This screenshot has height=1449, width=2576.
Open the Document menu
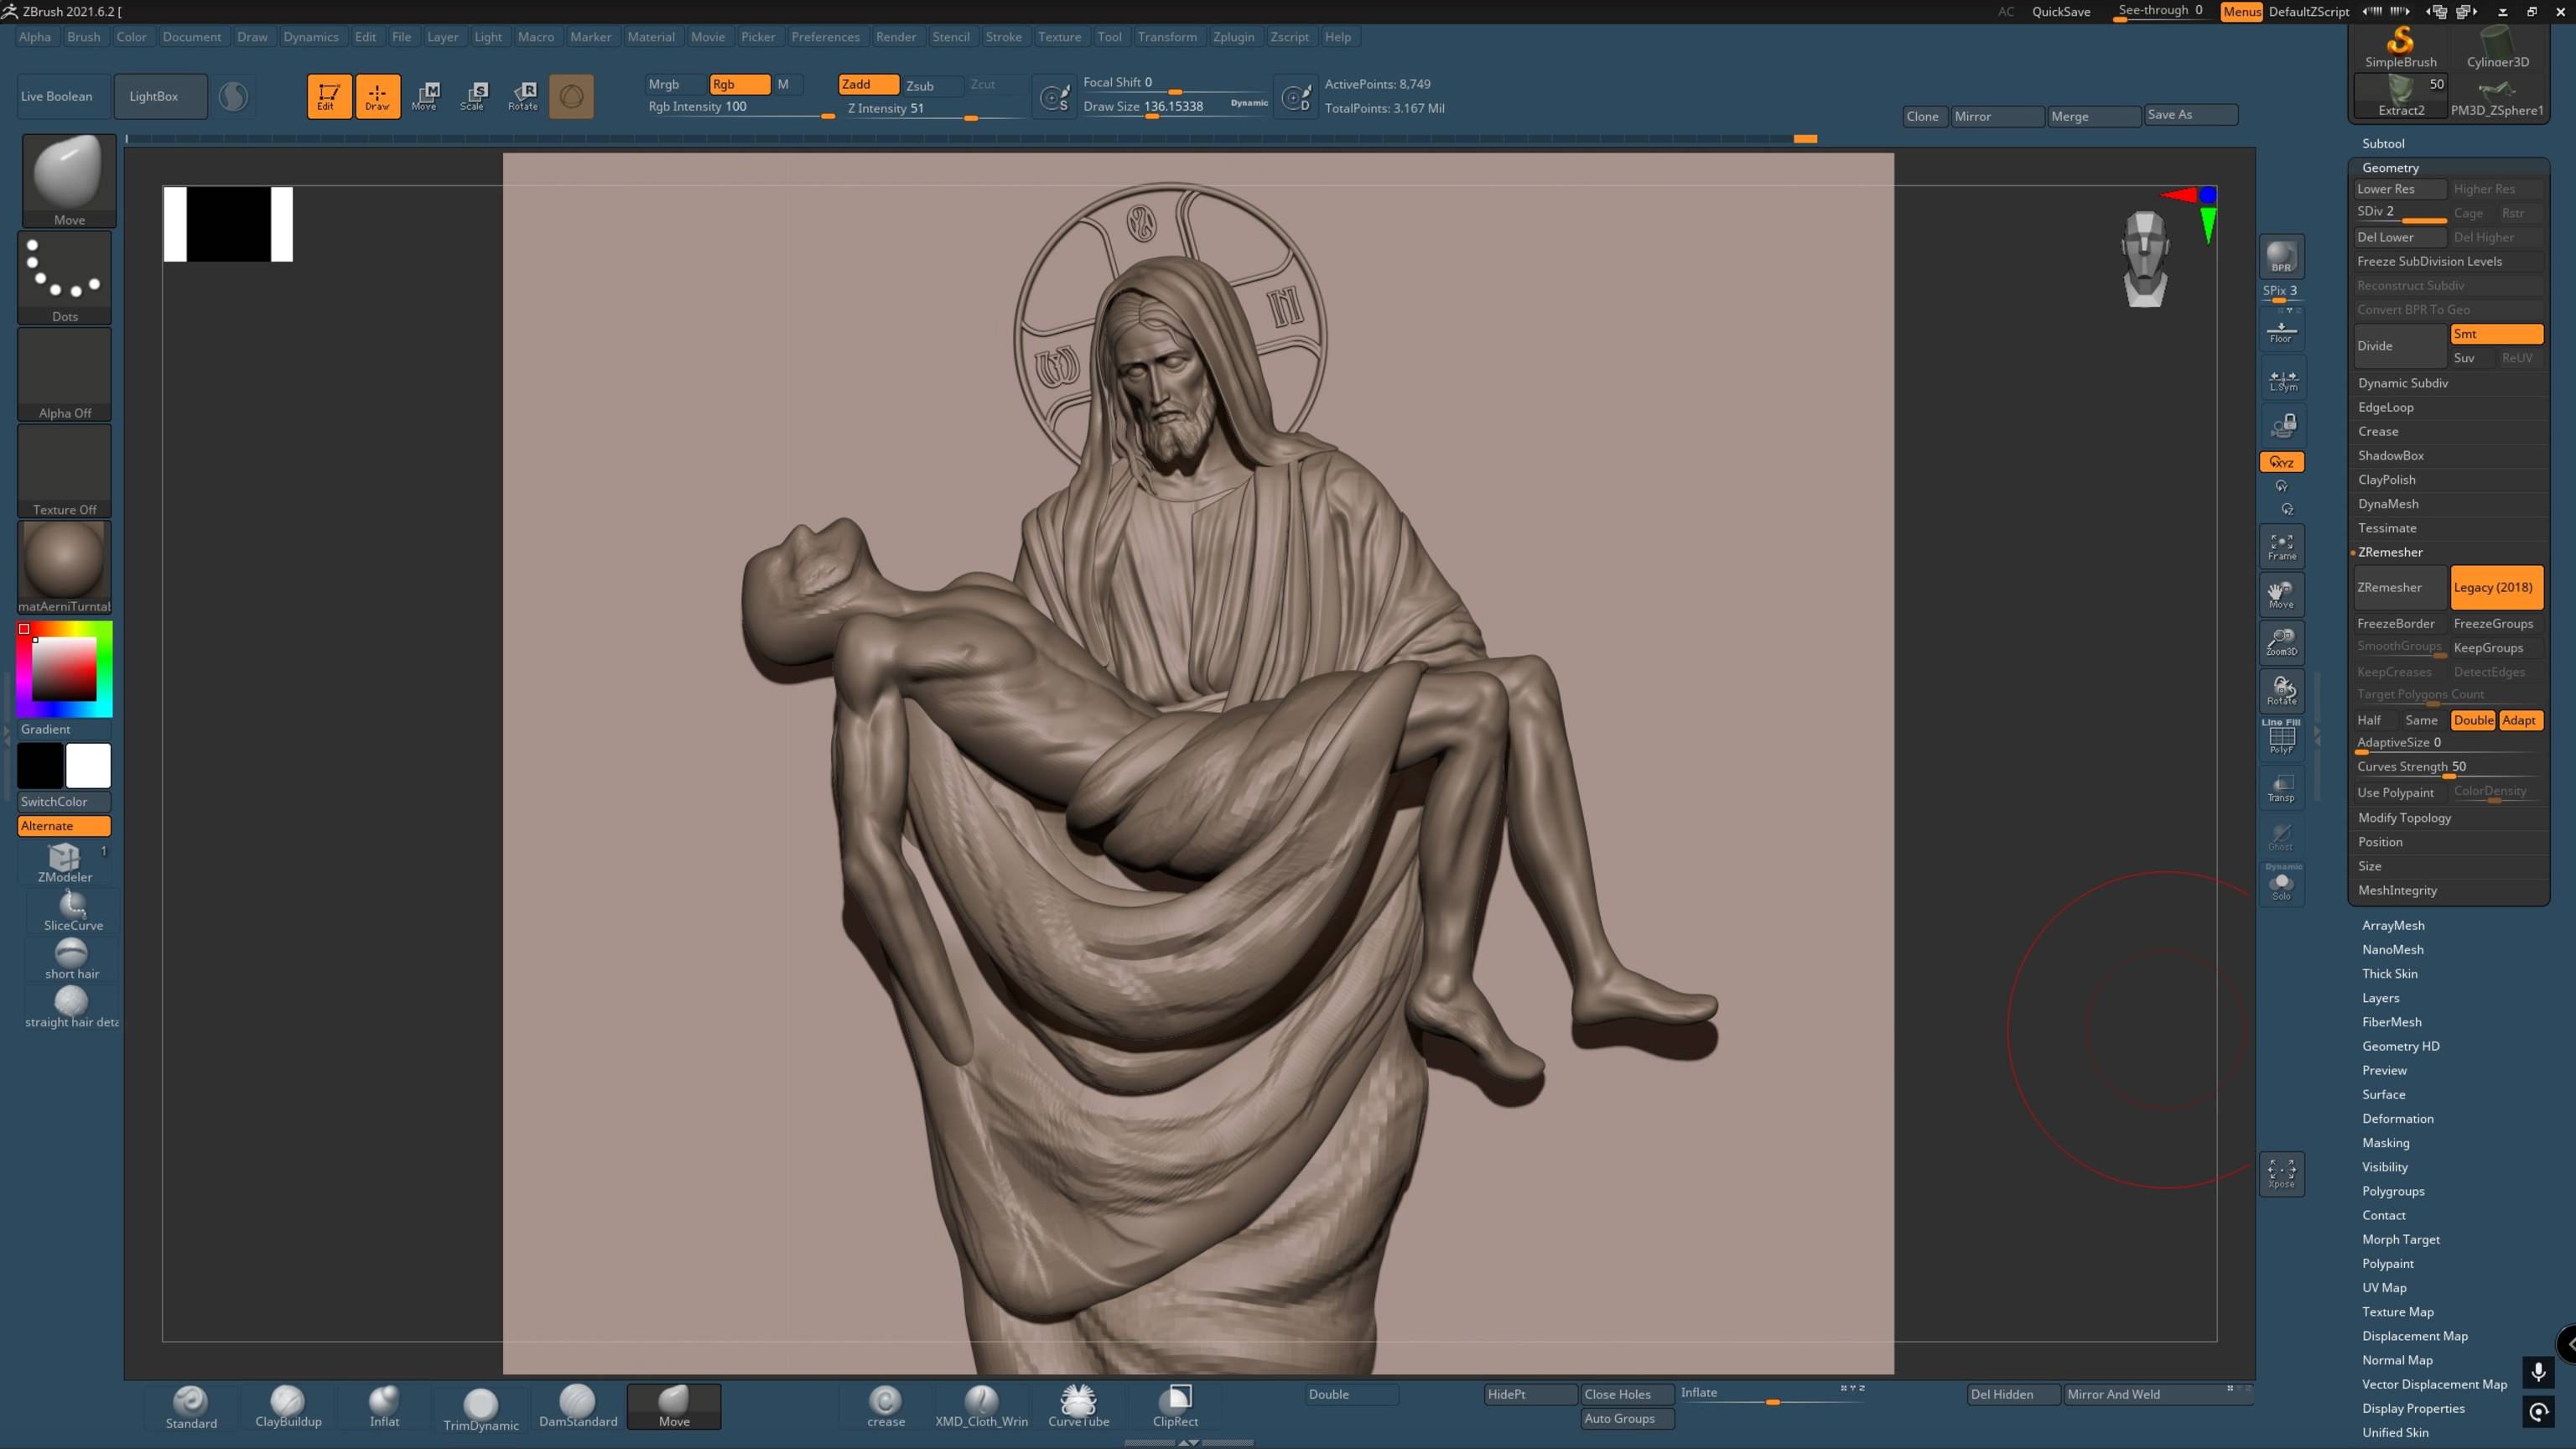click(x=192, y=37)
